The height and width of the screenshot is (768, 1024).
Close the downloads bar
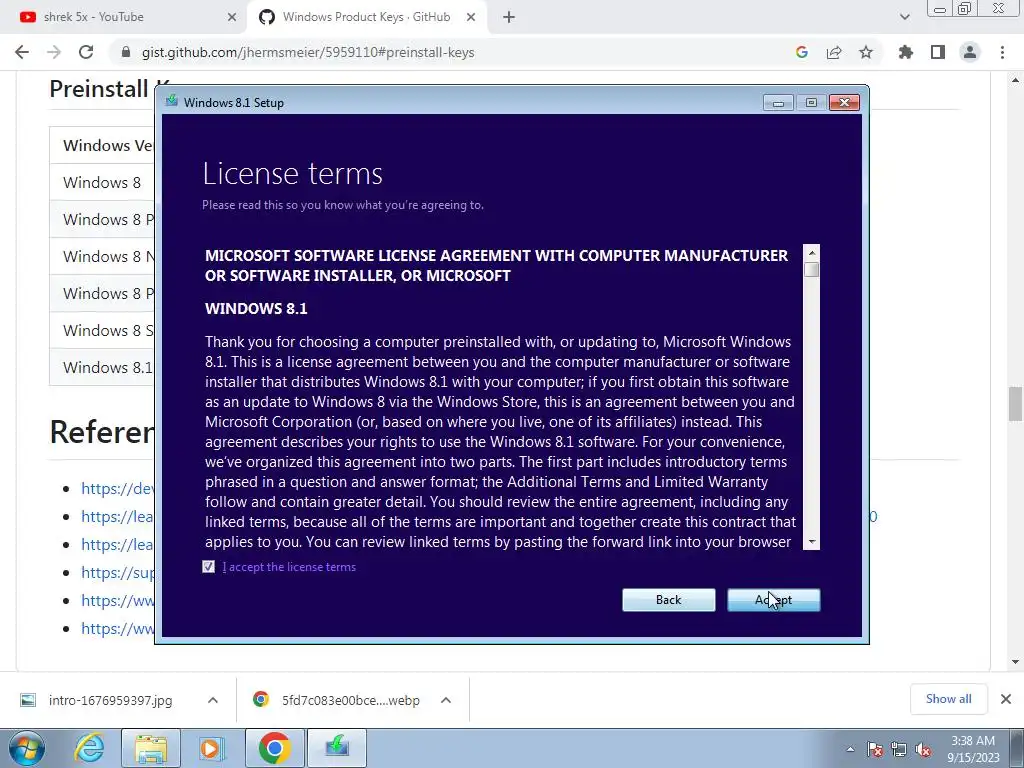click(1006, 699)
